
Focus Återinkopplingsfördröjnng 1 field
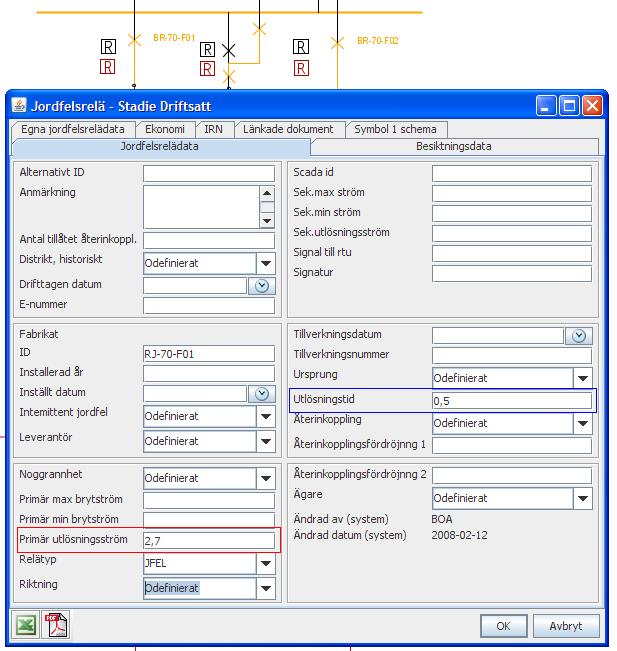pos(512,445)
